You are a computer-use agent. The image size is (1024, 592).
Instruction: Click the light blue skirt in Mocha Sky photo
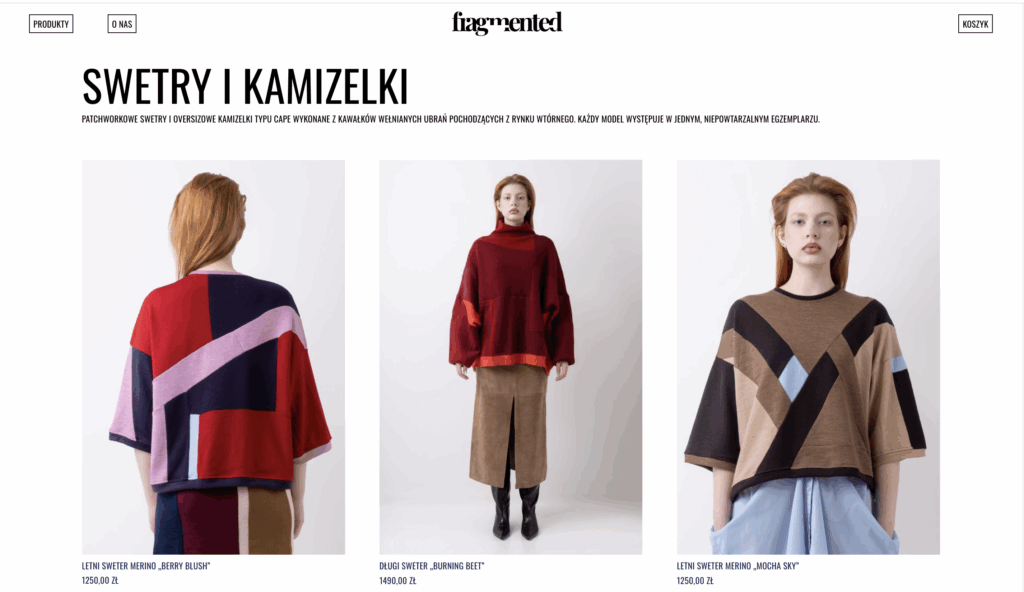click(x=805, y=516)
